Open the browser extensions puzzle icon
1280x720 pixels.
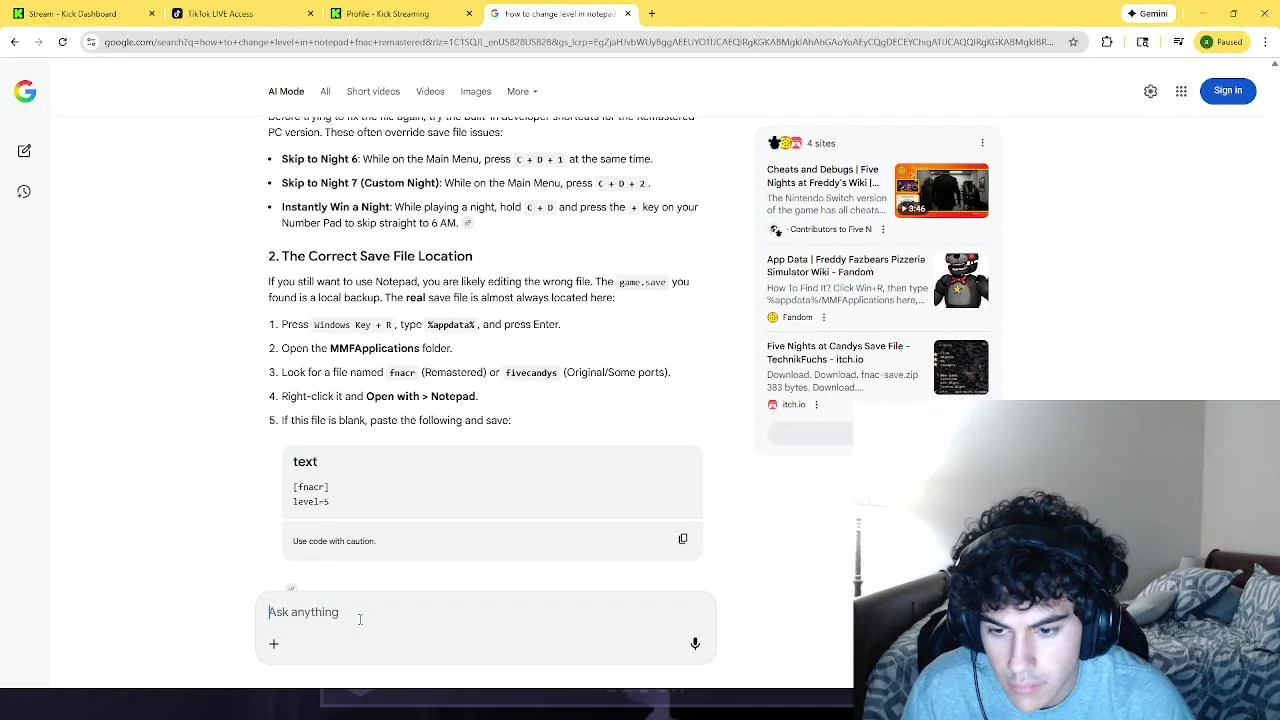pyautogui.click(x=1107, y=42)
